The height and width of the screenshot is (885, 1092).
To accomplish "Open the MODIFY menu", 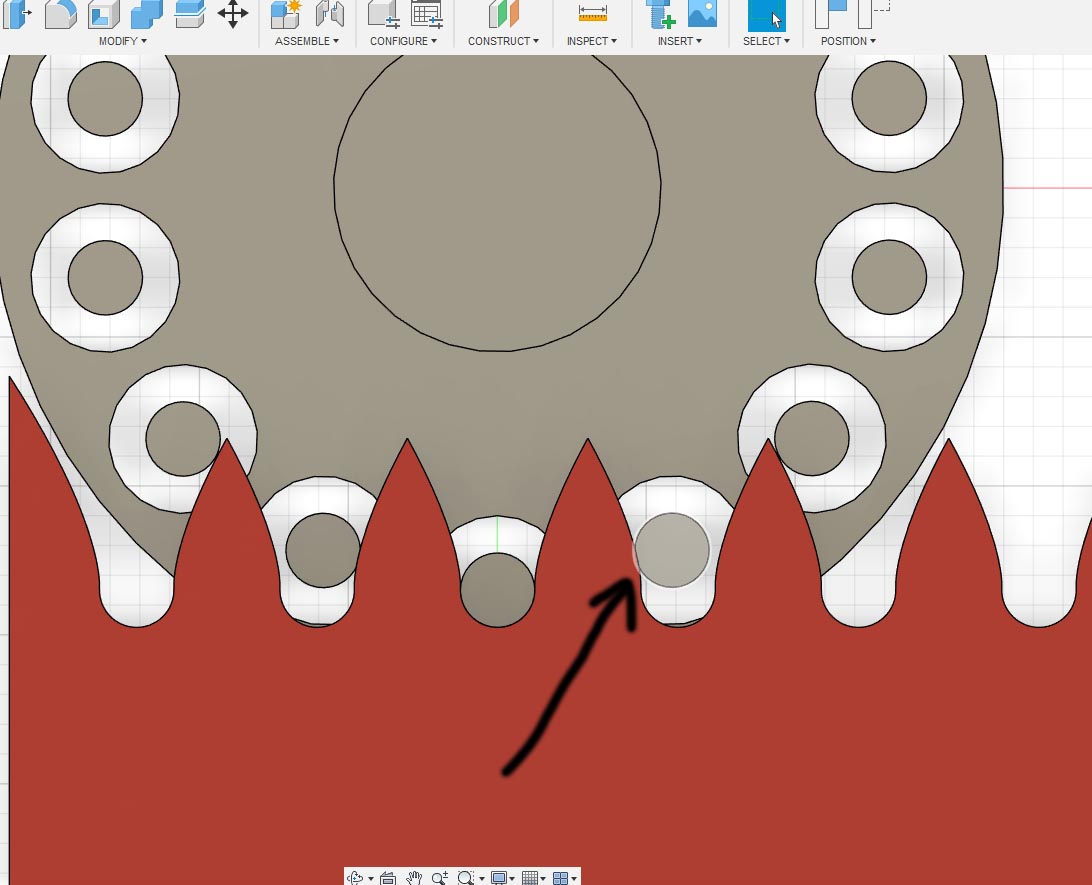I will click(120, 41).
